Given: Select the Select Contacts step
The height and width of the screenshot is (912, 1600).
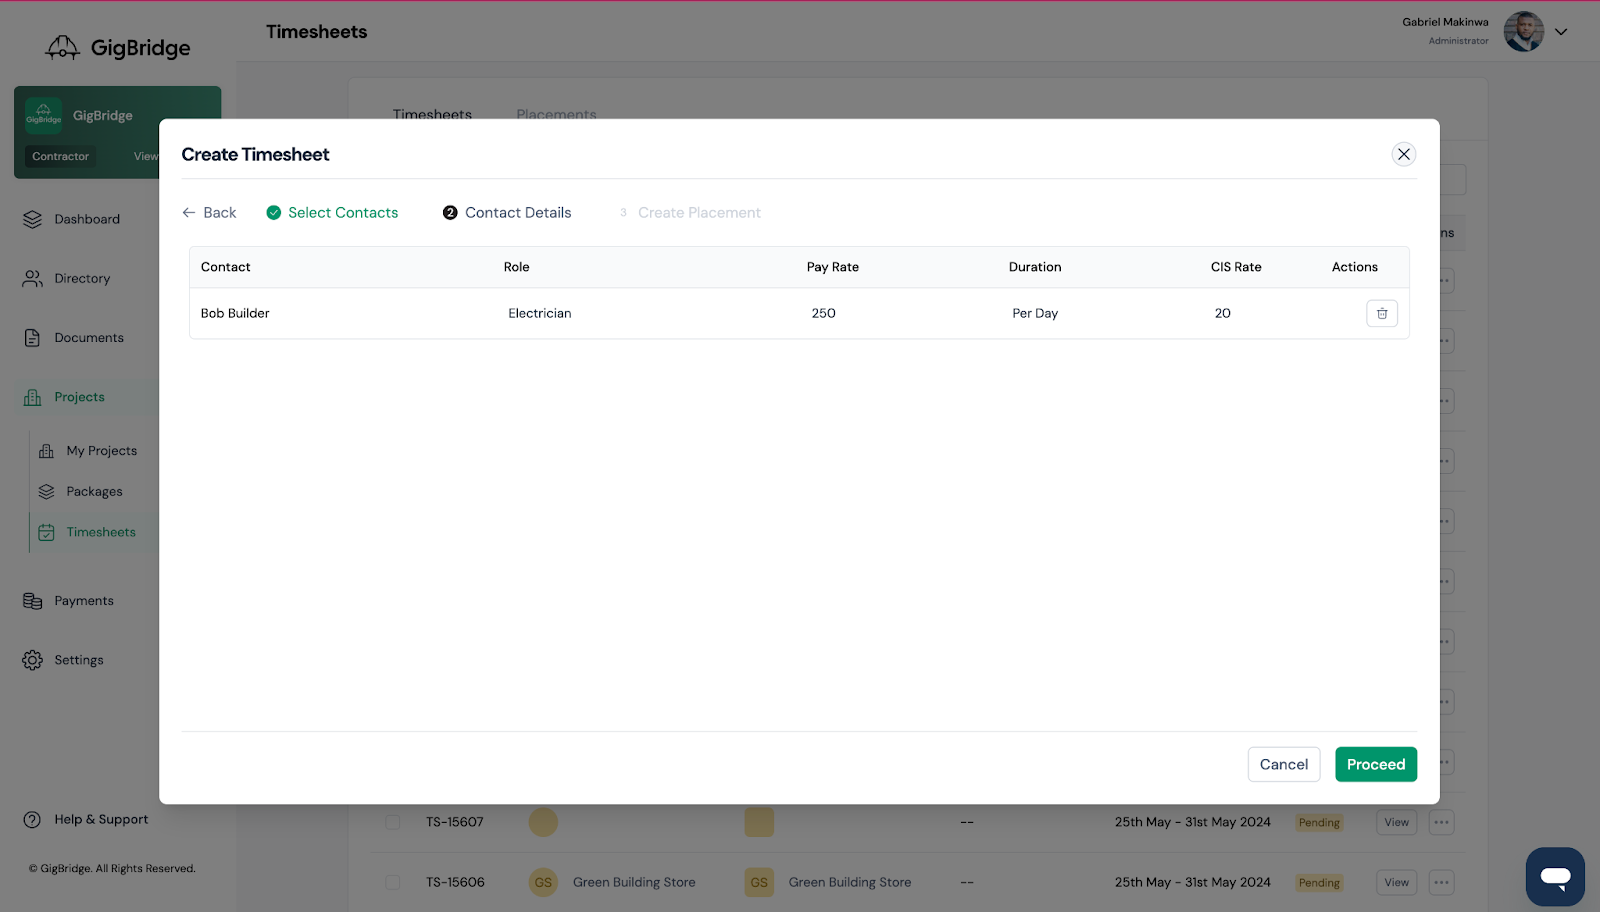Looking at the screenshot, I should [332, 213].
